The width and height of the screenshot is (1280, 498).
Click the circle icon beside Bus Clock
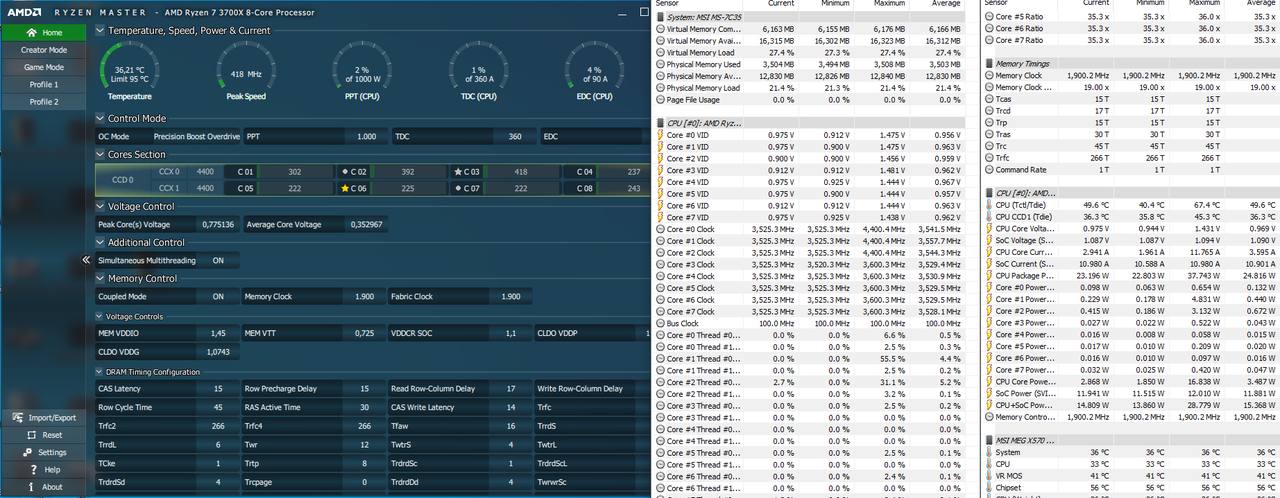[661, 323]
